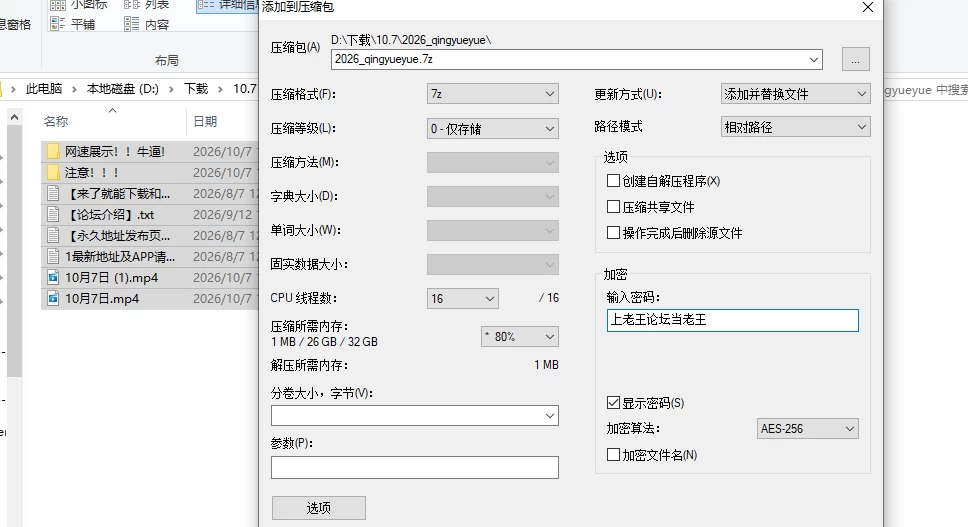Enable 操作完成后删除源文件 checkbox
Viewport: 968px width, 527px height.
tap(613, 233)
